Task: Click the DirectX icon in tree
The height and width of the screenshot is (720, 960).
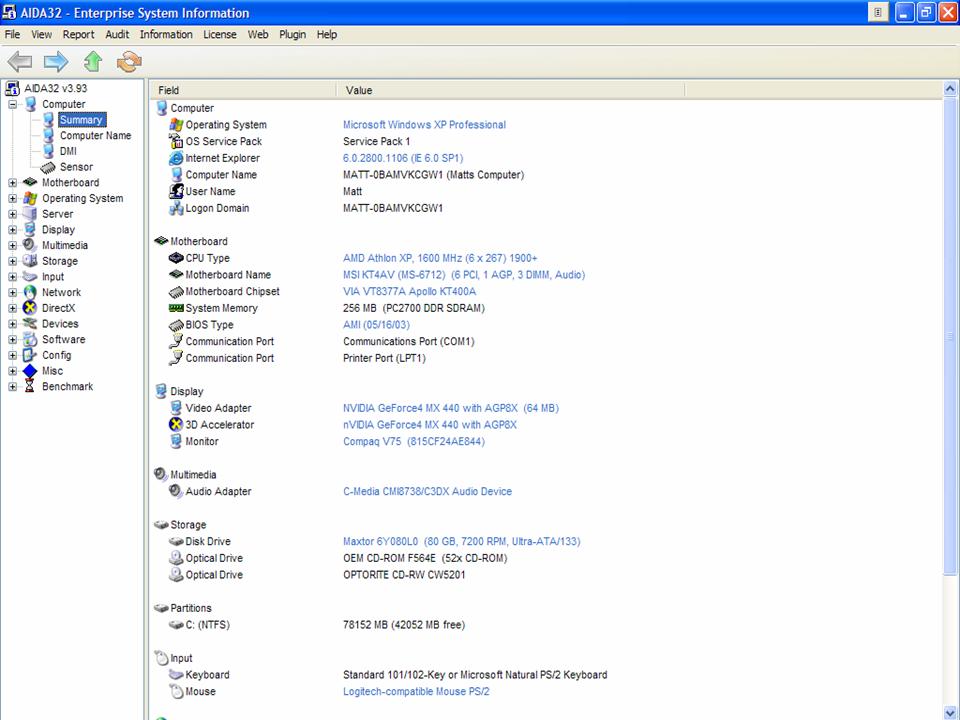Action: [x=29, y=308]
